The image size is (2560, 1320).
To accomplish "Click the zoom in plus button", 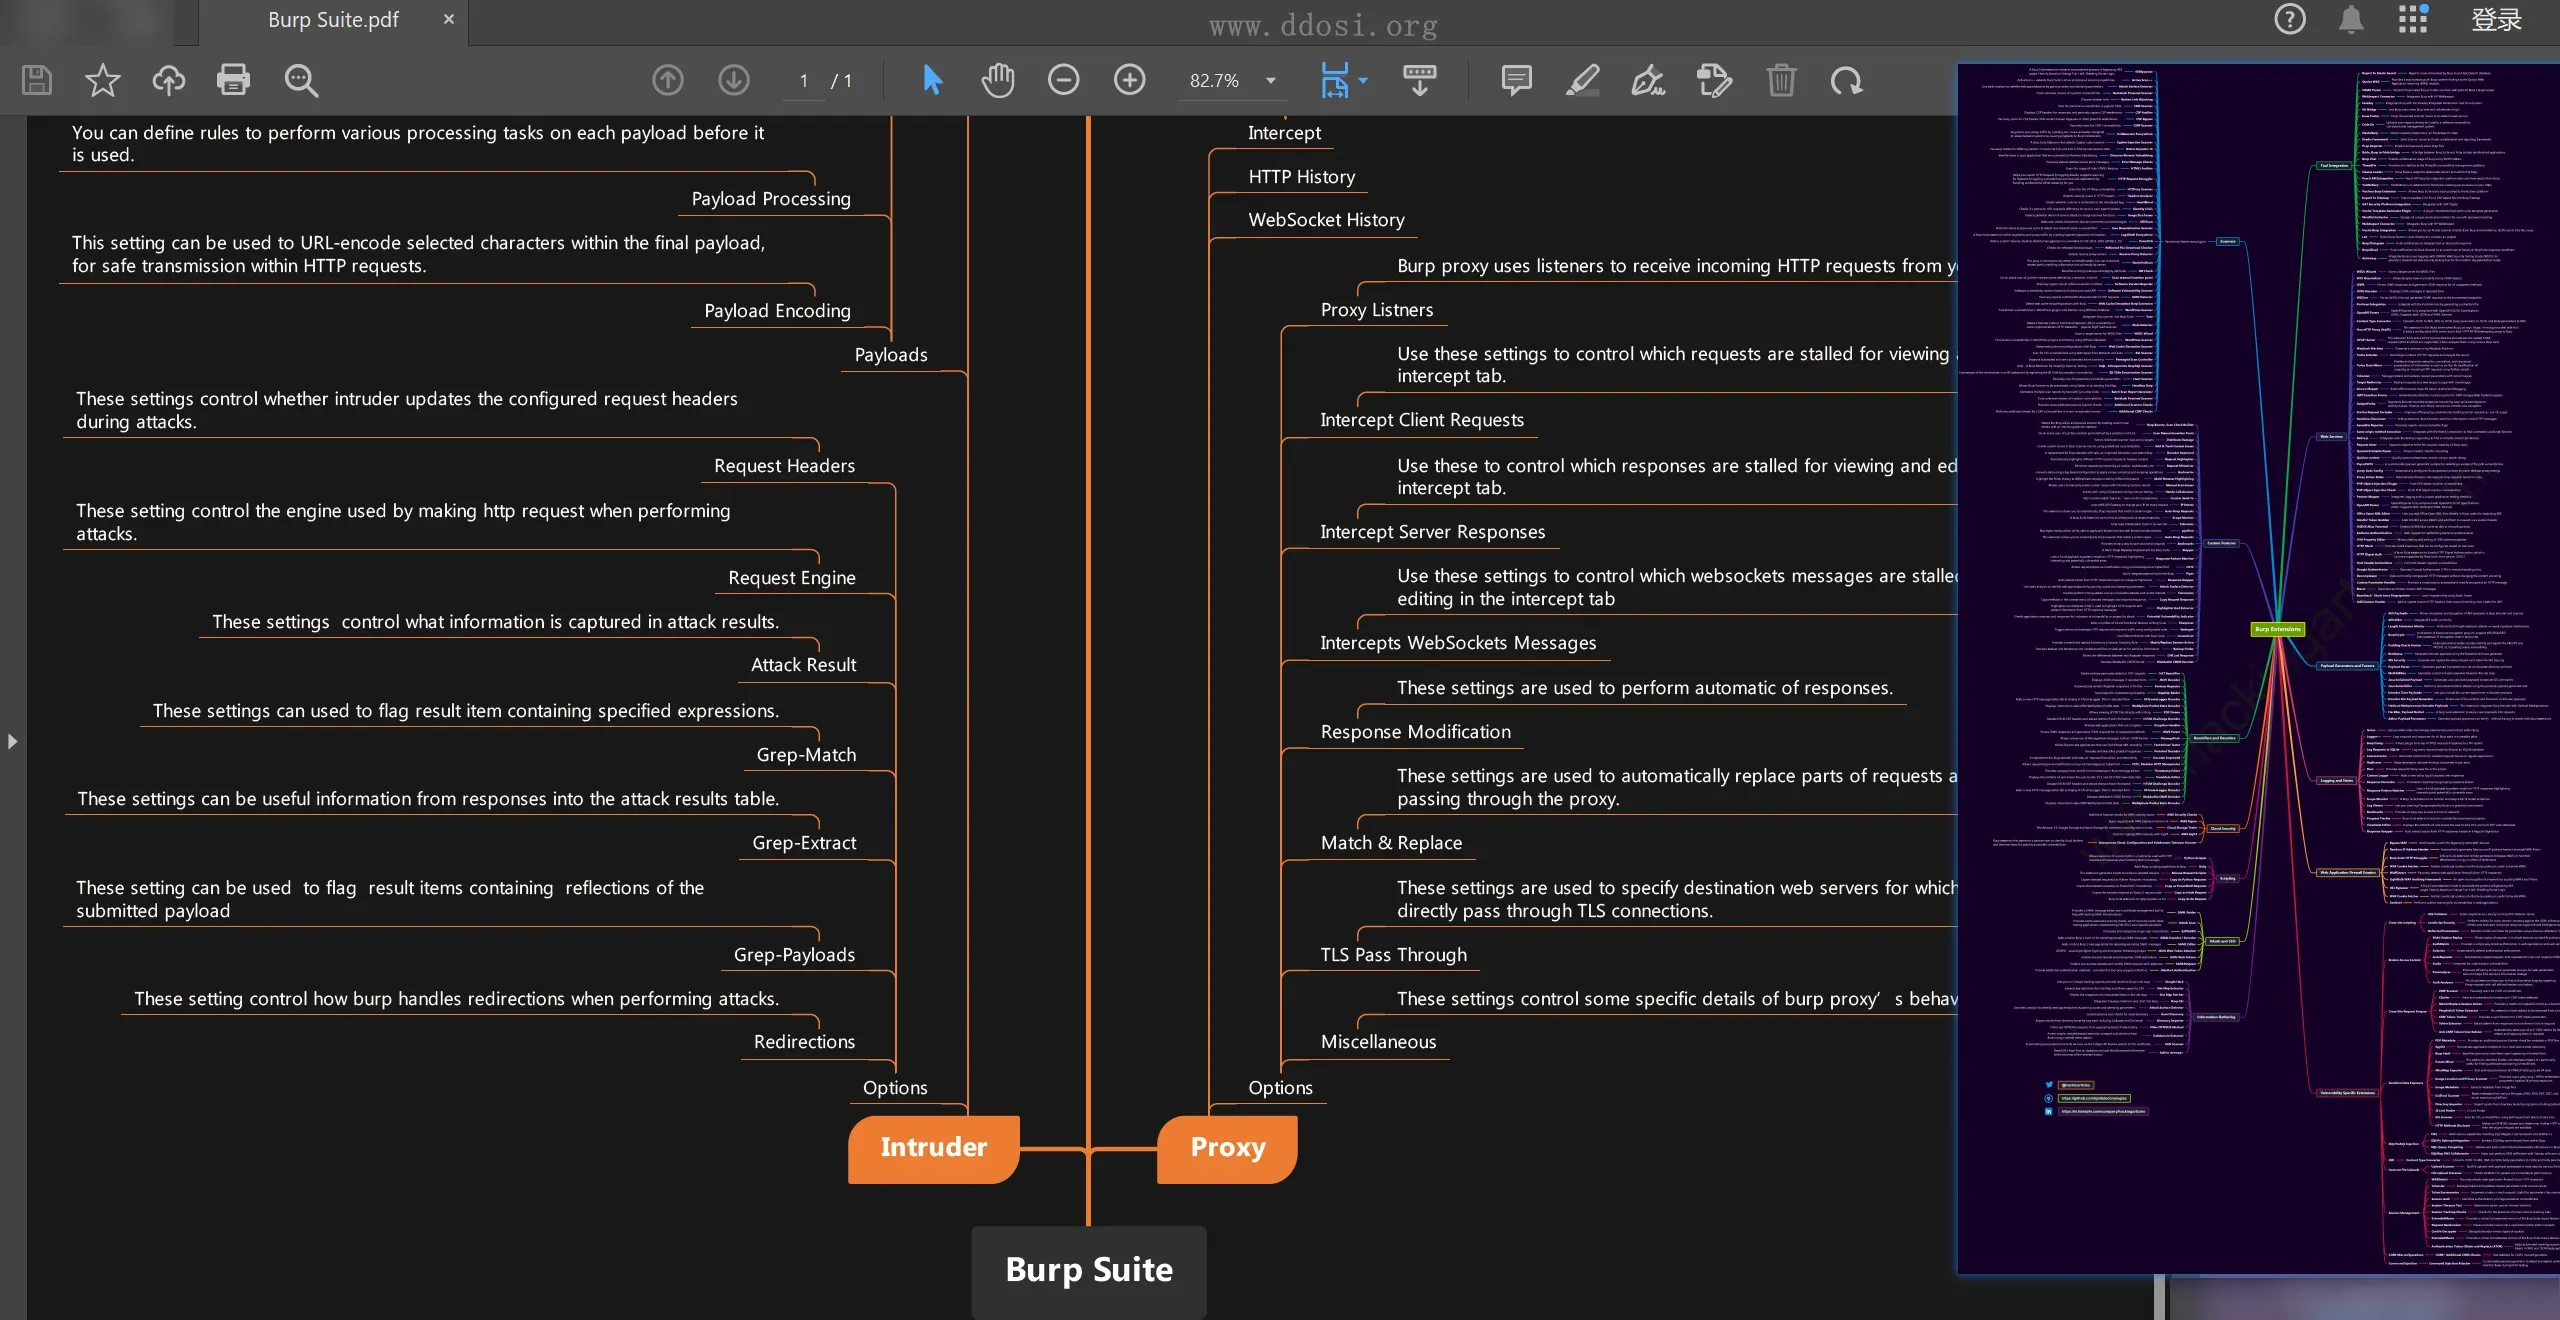I will point(1129,80).
